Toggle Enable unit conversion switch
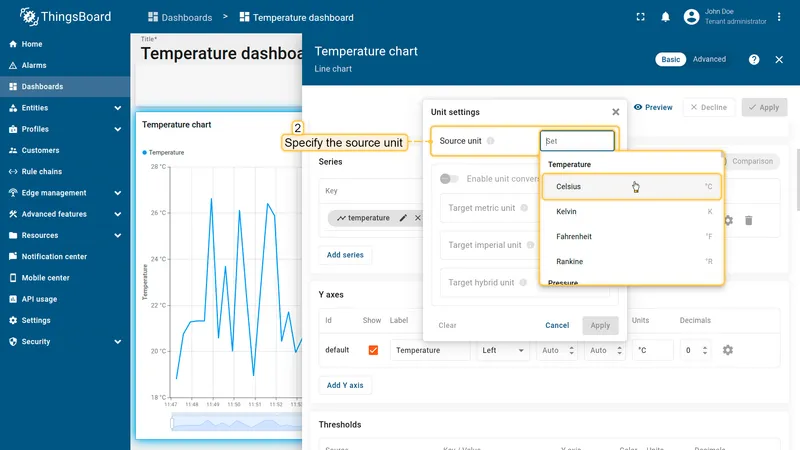This screenshot has width=800, height=450. coord(449,179)
